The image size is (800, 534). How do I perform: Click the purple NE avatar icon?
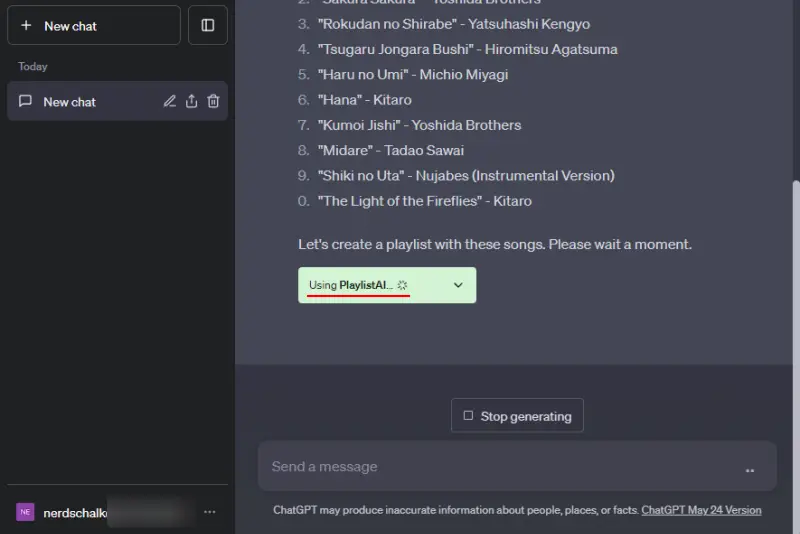pos(25,512)
